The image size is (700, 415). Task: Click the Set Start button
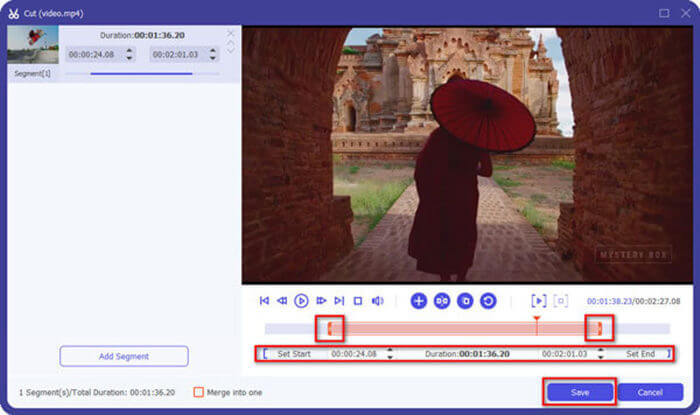[x=293, y=354]
